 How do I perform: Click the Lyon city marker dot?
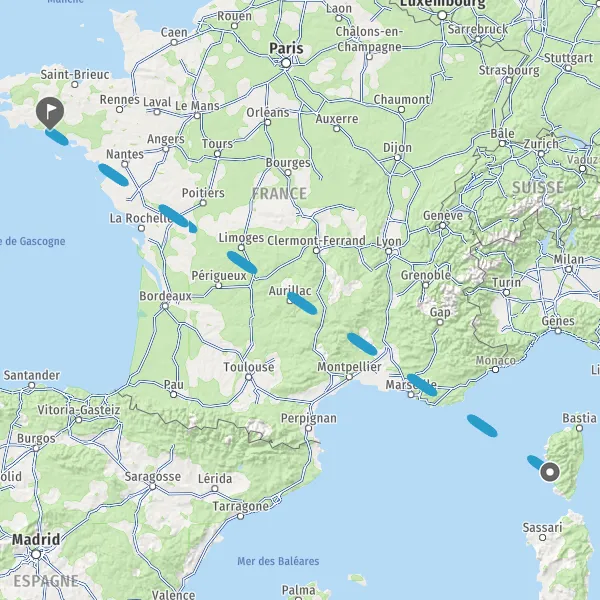pyautogui.click(x=389, y=251)
